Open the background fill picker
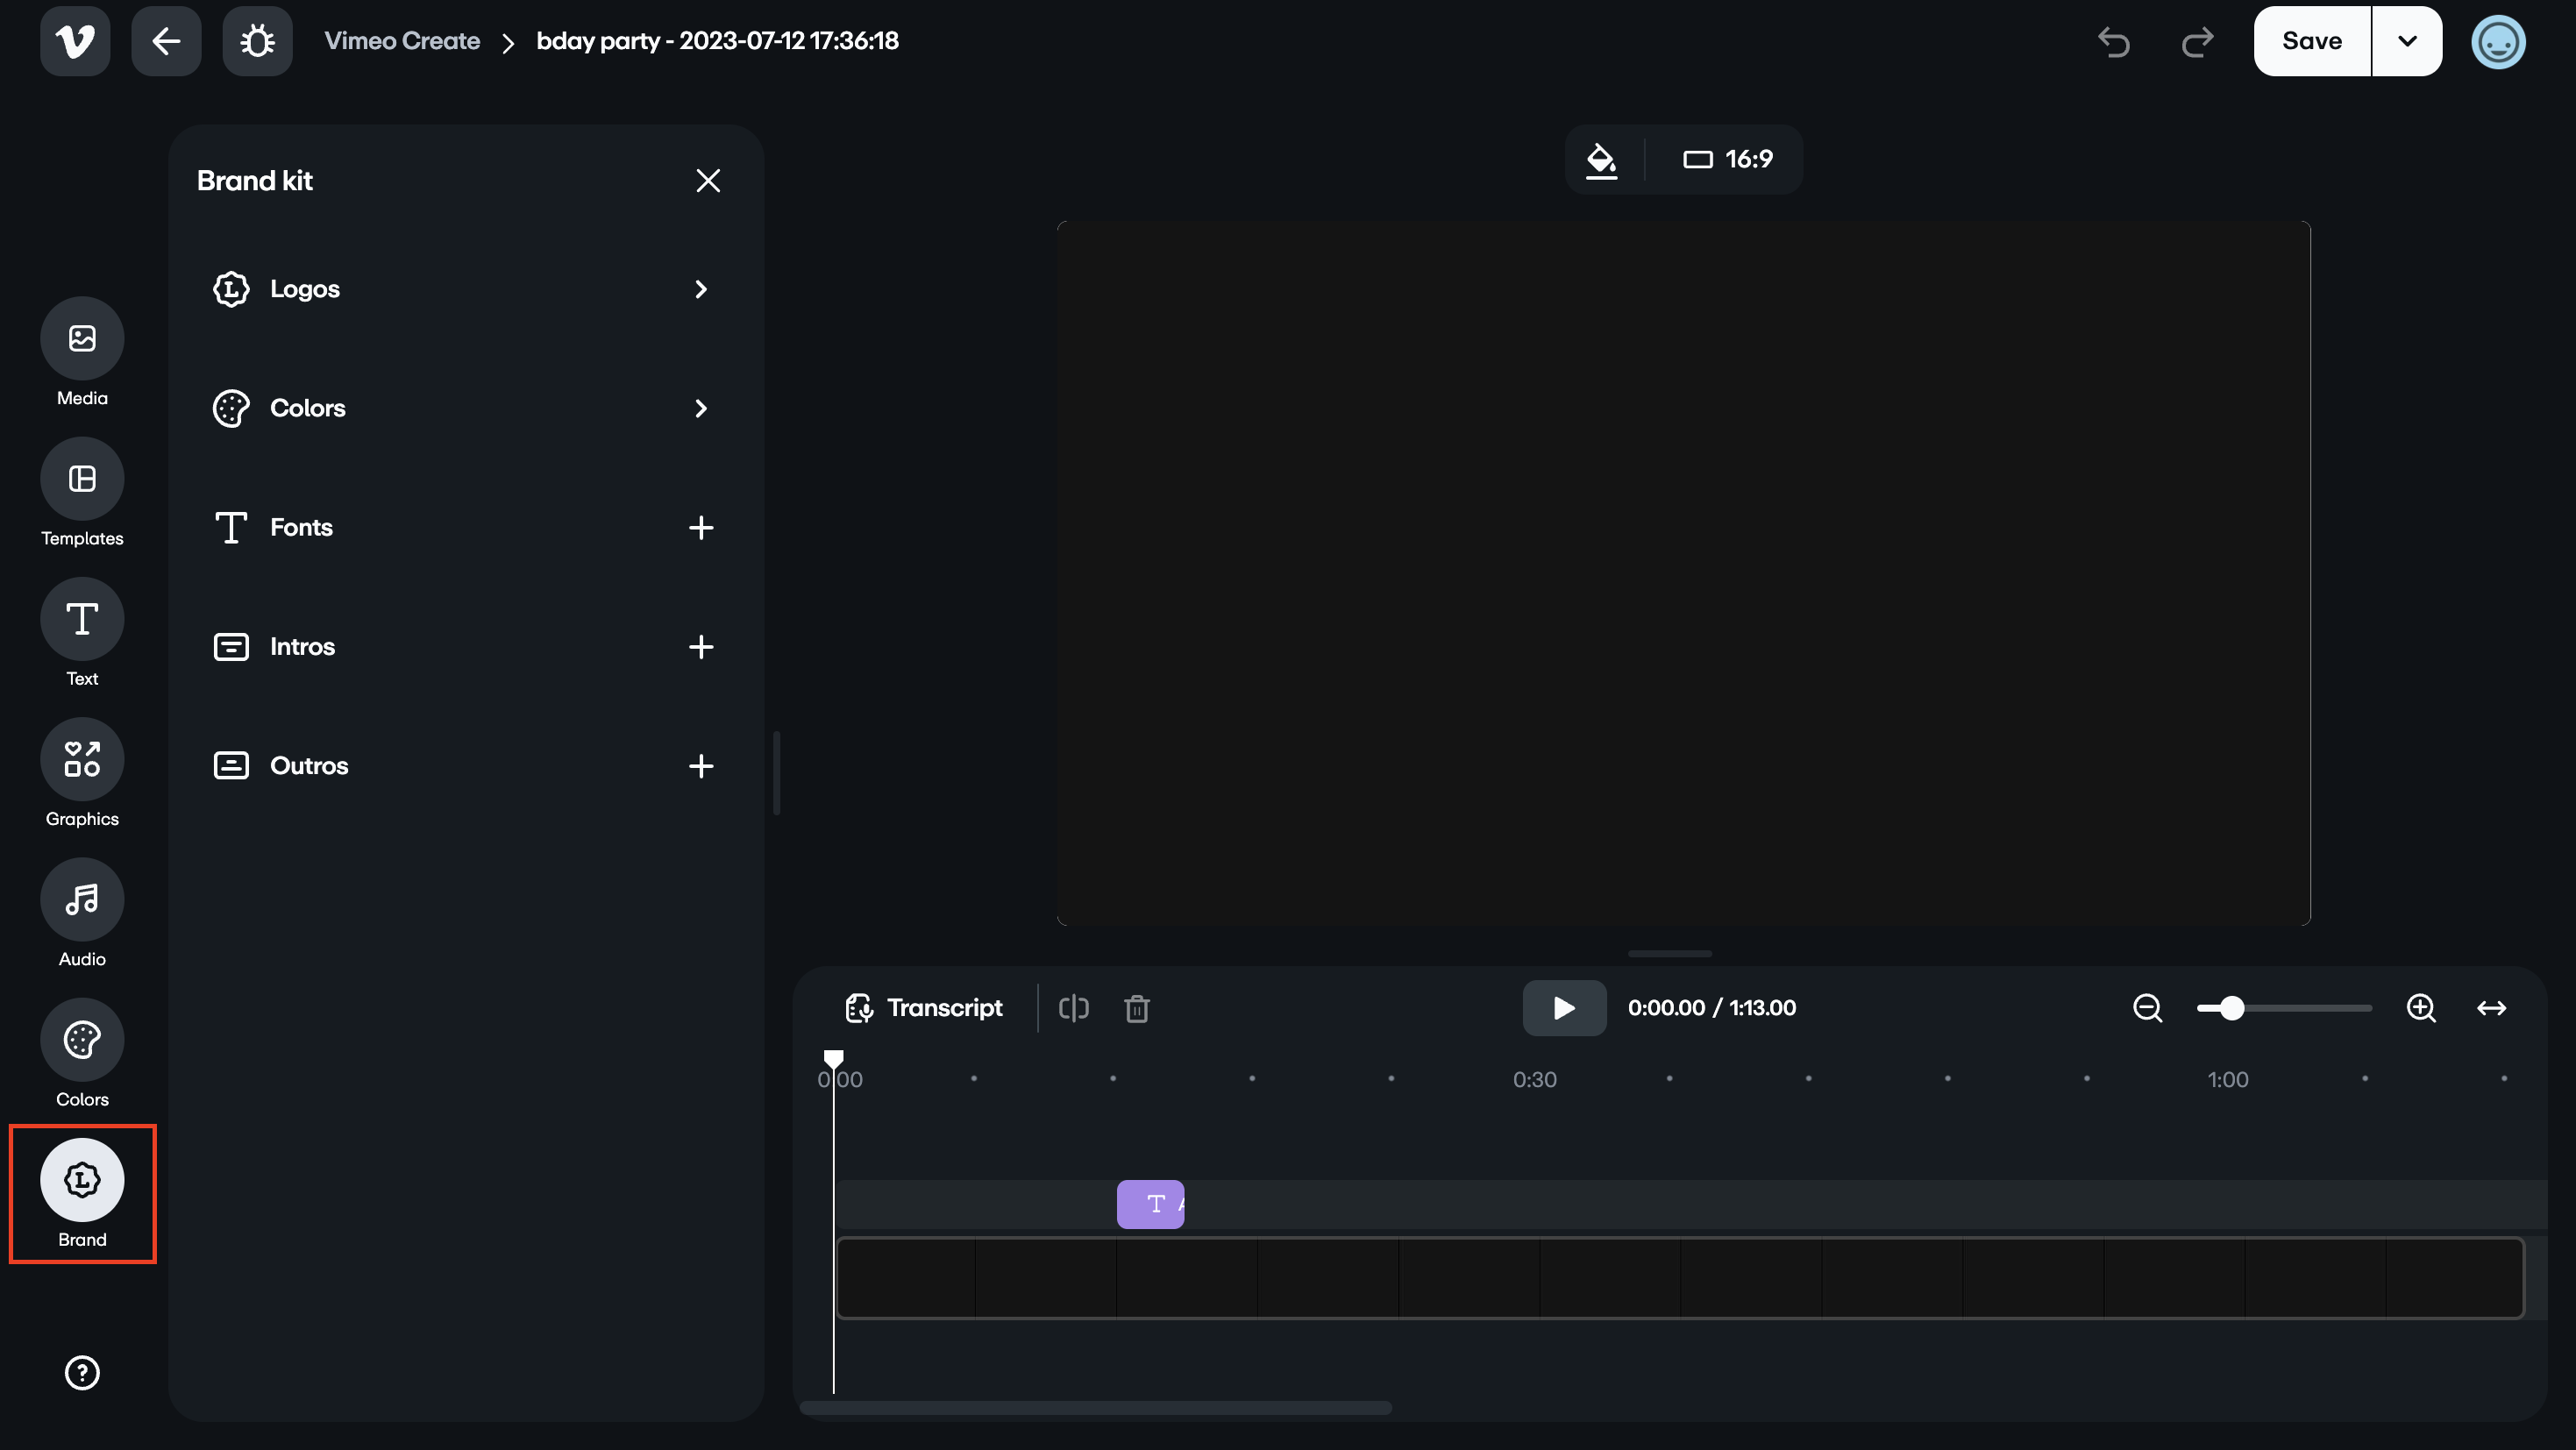 (1603, 160)
